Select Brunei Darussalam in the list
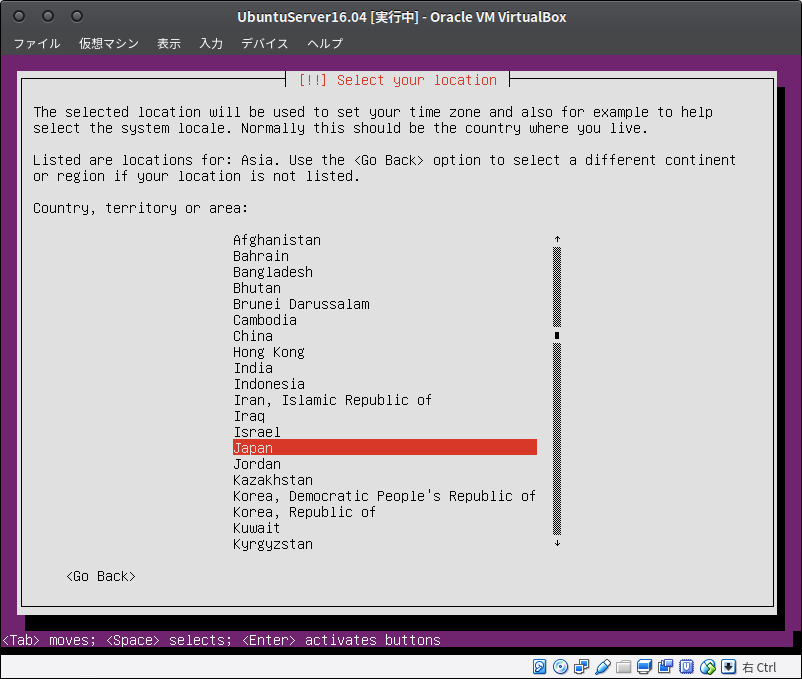 coord(385,304)
